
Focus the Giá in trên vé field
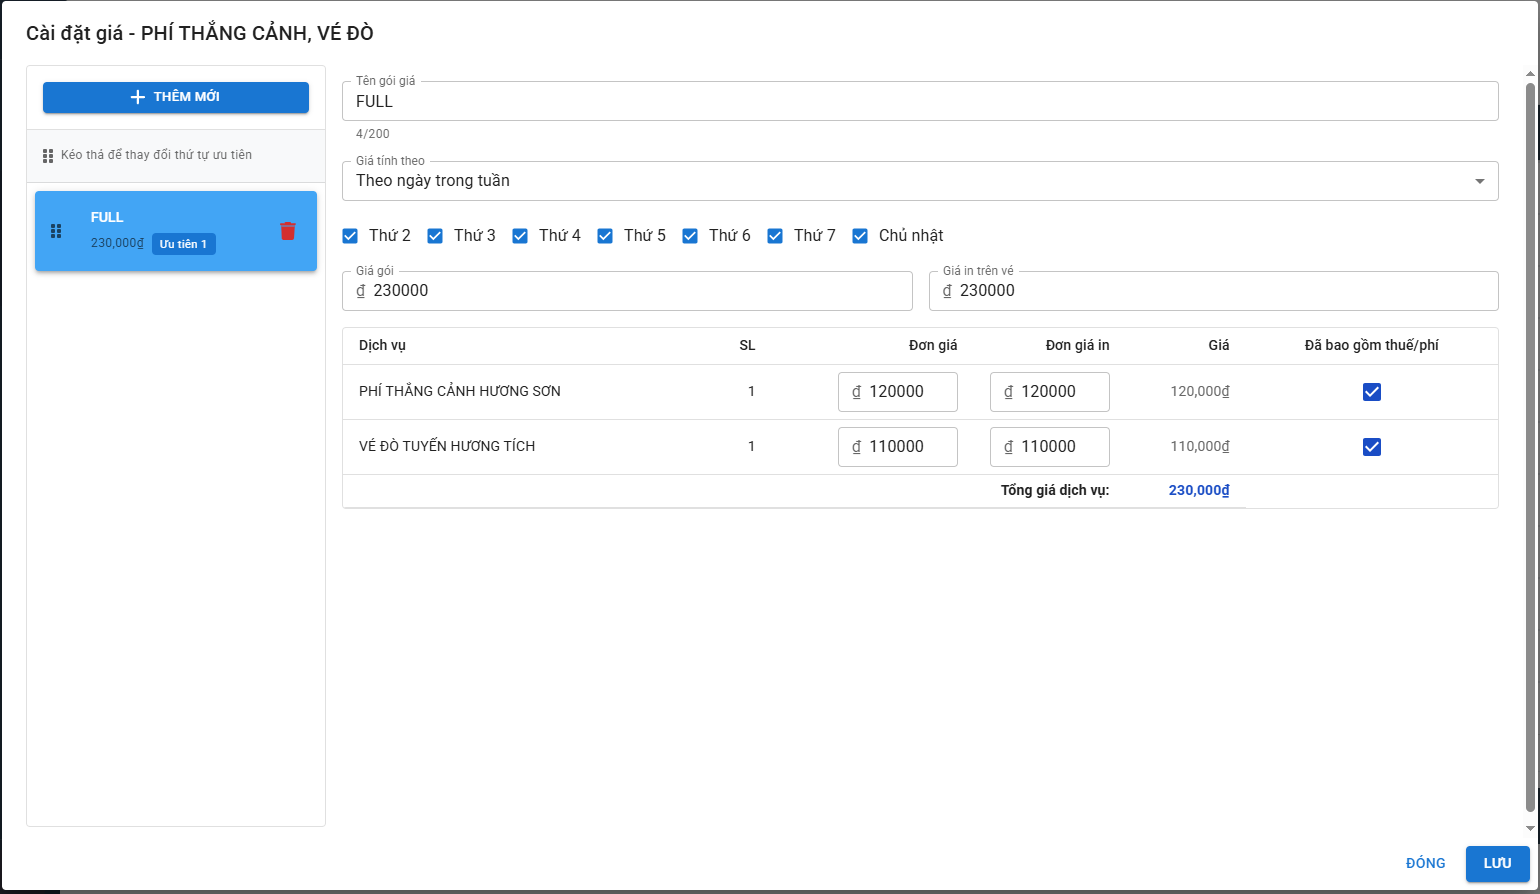[x=1220, y=291]
